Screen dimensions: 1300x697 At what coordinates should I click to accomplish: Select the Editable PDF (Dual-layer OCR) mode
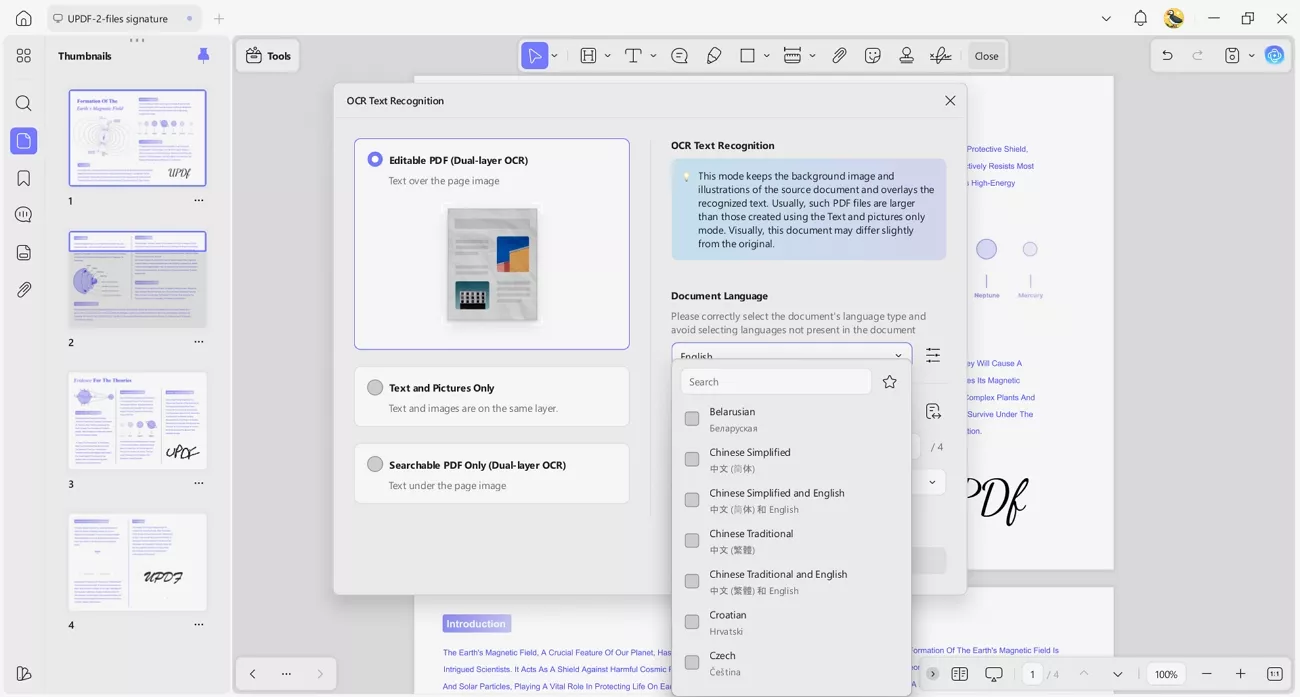375,158
